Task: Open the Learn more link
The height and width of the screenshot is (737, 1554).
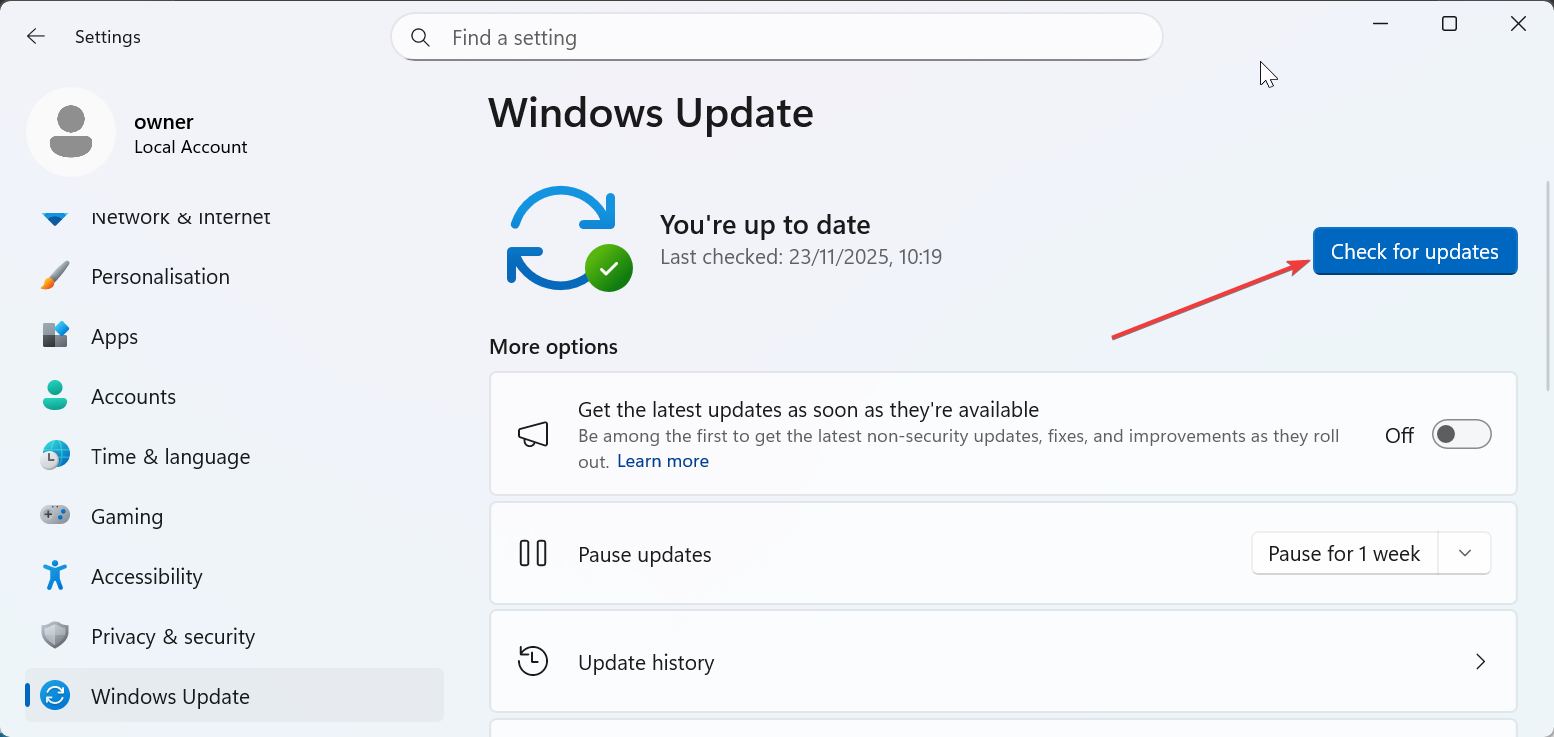Action: [x=662, y=461]
